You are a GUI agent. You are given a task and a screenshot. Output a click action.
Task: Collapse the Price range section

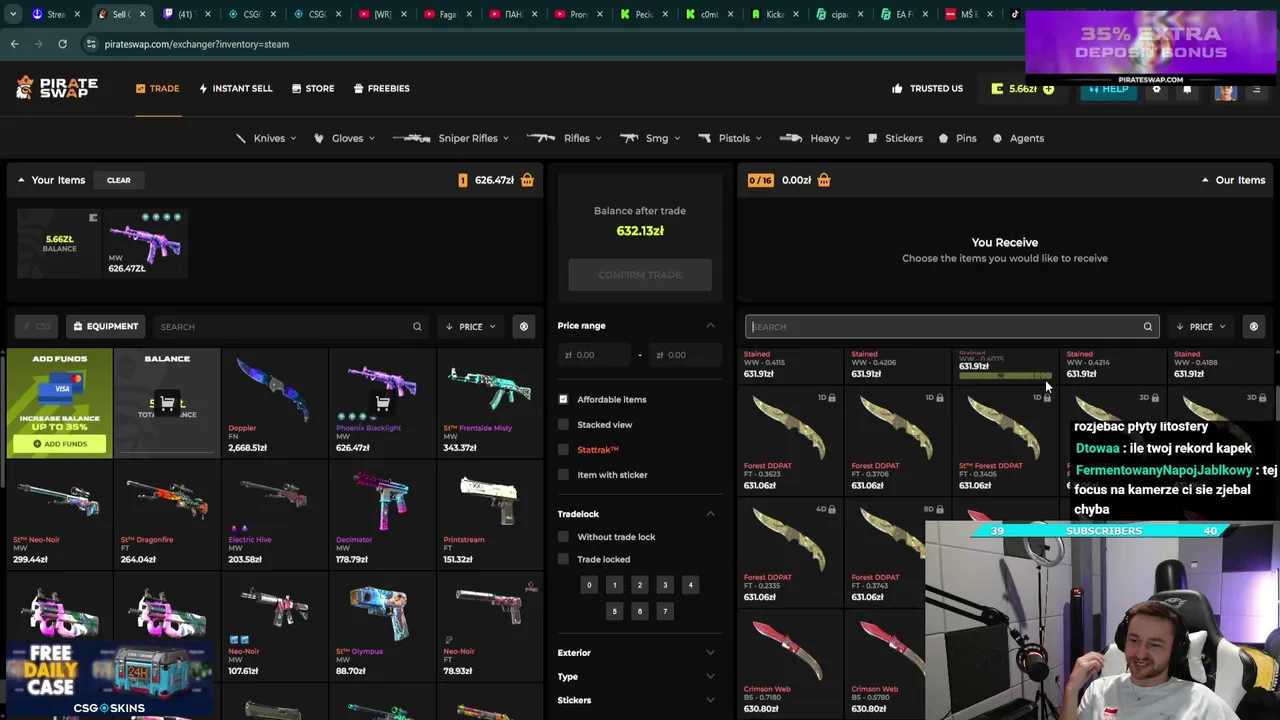tap(710, 326)
